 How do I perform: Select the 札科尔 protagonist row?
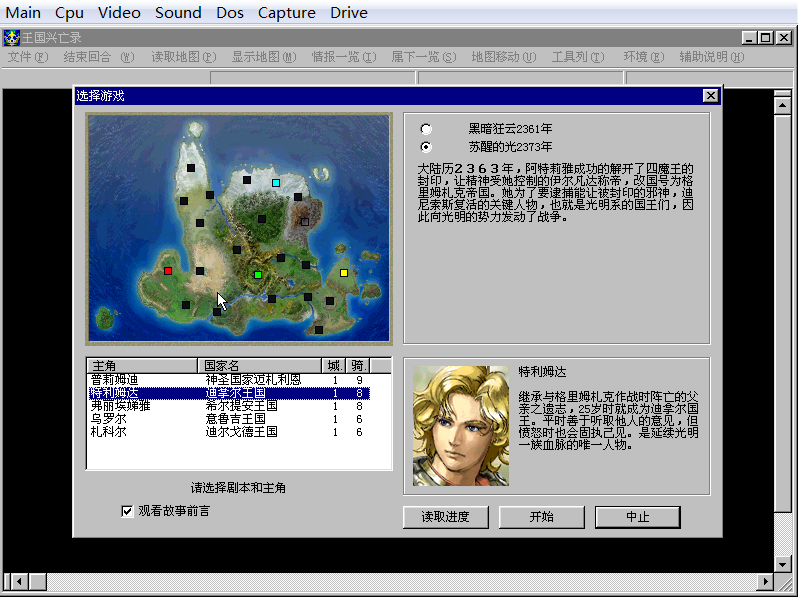click(x=229, y=432)
